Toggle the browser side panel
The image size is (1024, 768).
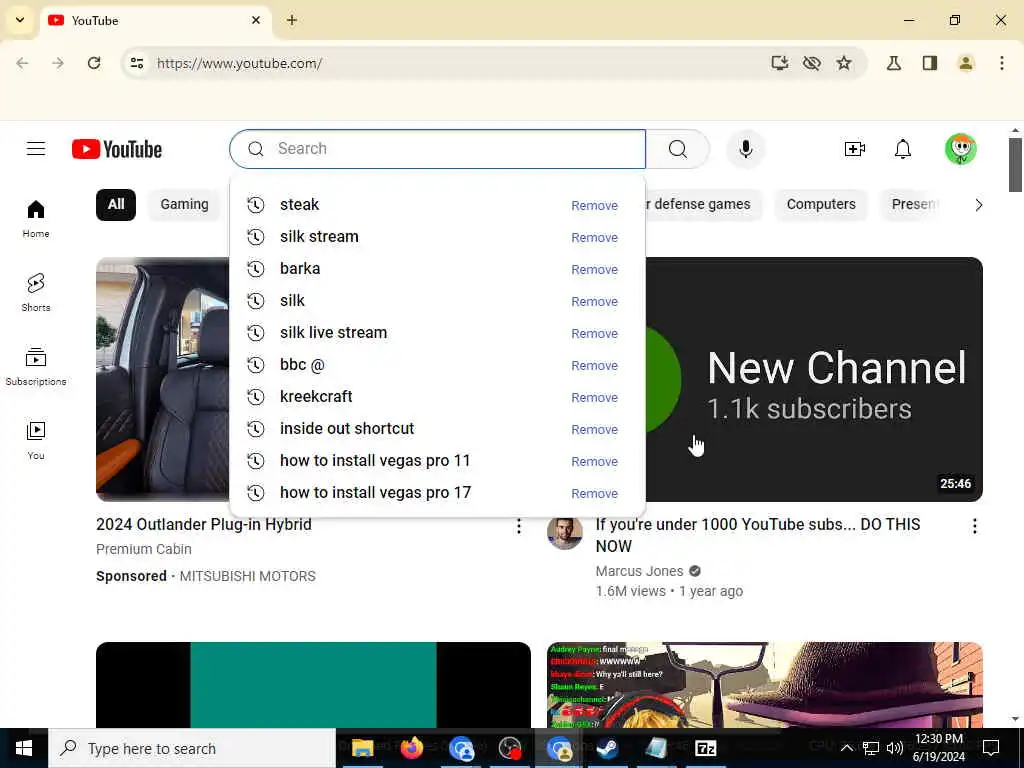click(929, 63)
